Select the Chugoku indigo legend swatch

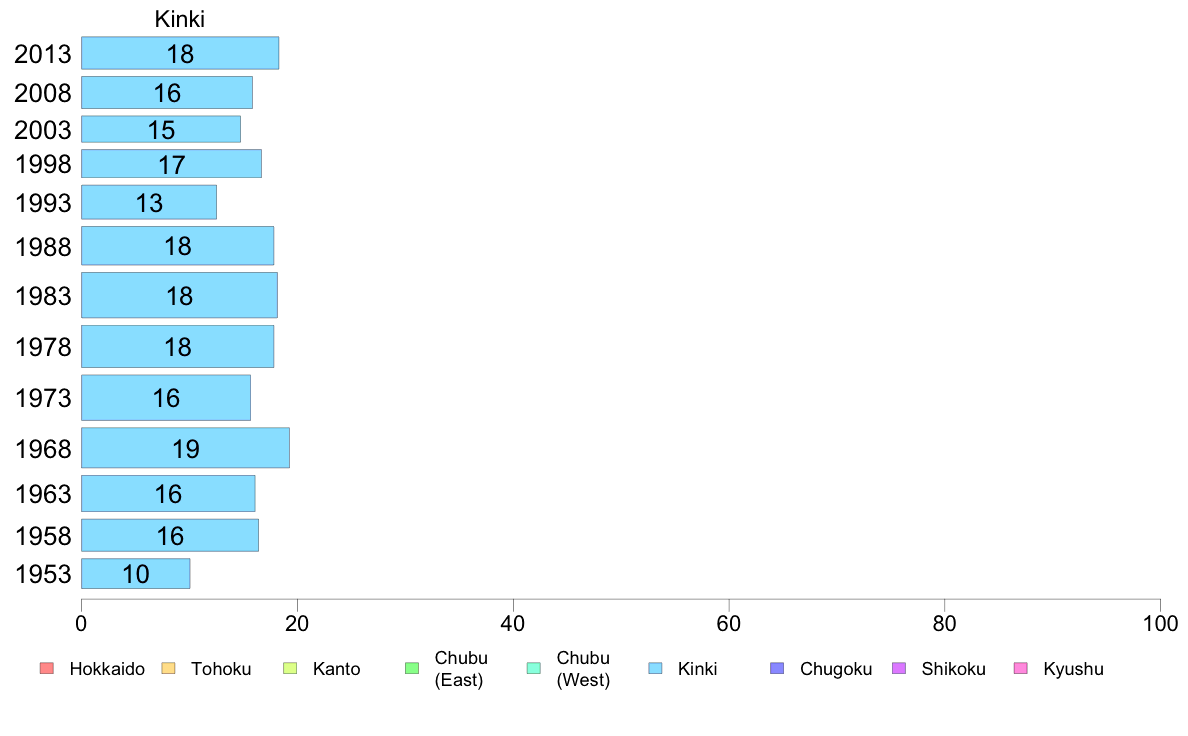click(777, 668)
